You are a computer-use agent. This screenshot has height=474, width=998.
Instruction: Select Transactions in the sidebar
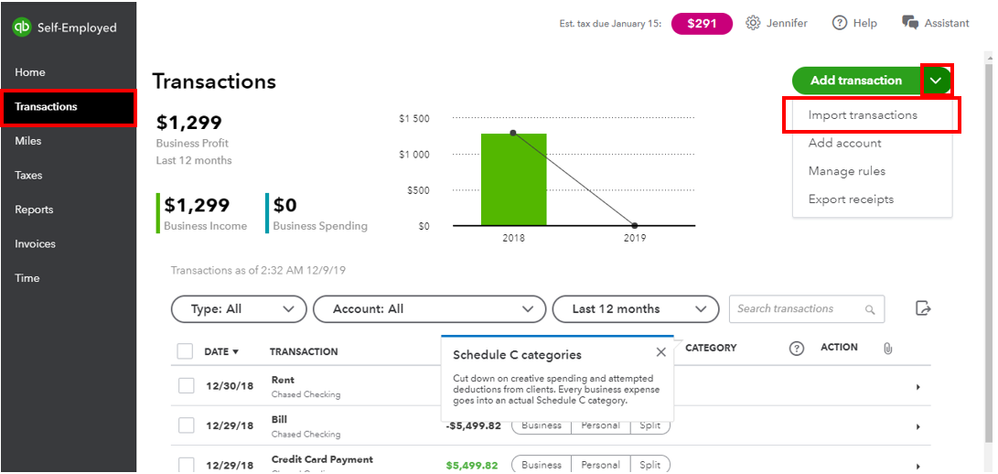point(68,107)
